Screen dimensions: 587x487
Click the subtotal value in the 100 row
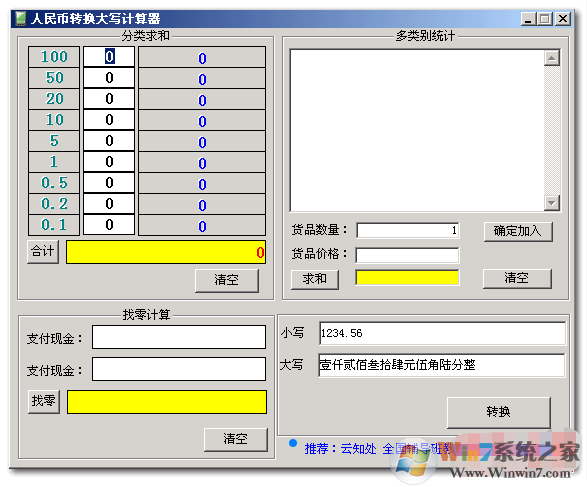pos(202,58)
